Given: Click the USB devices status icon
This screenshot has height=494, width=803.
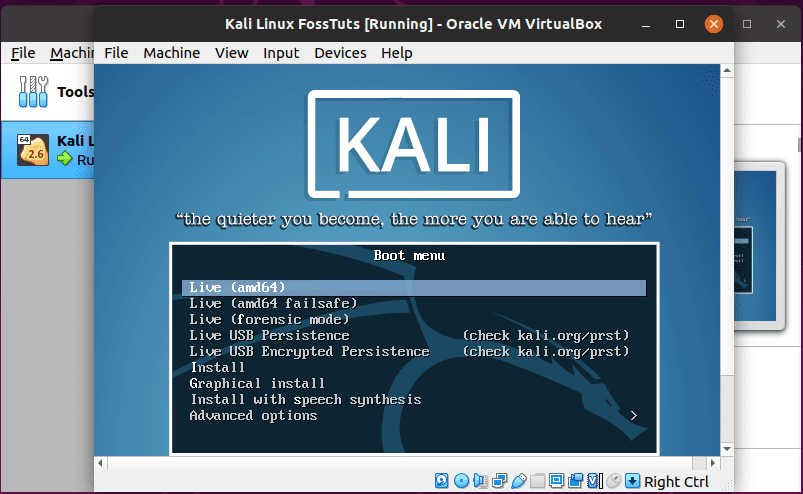Looking at the screenshot, I should point(519,481).
